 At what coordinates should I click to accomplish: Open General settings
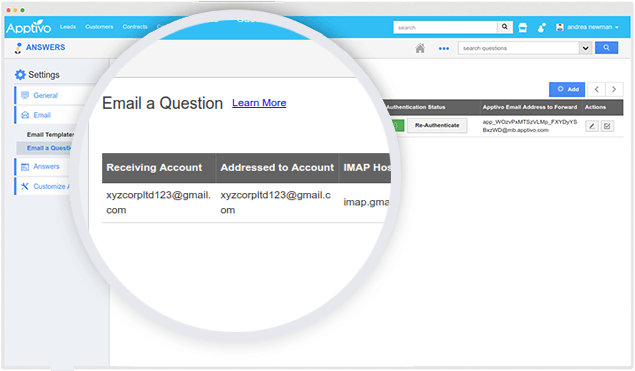pyautogui.click(x=45, y=95)
